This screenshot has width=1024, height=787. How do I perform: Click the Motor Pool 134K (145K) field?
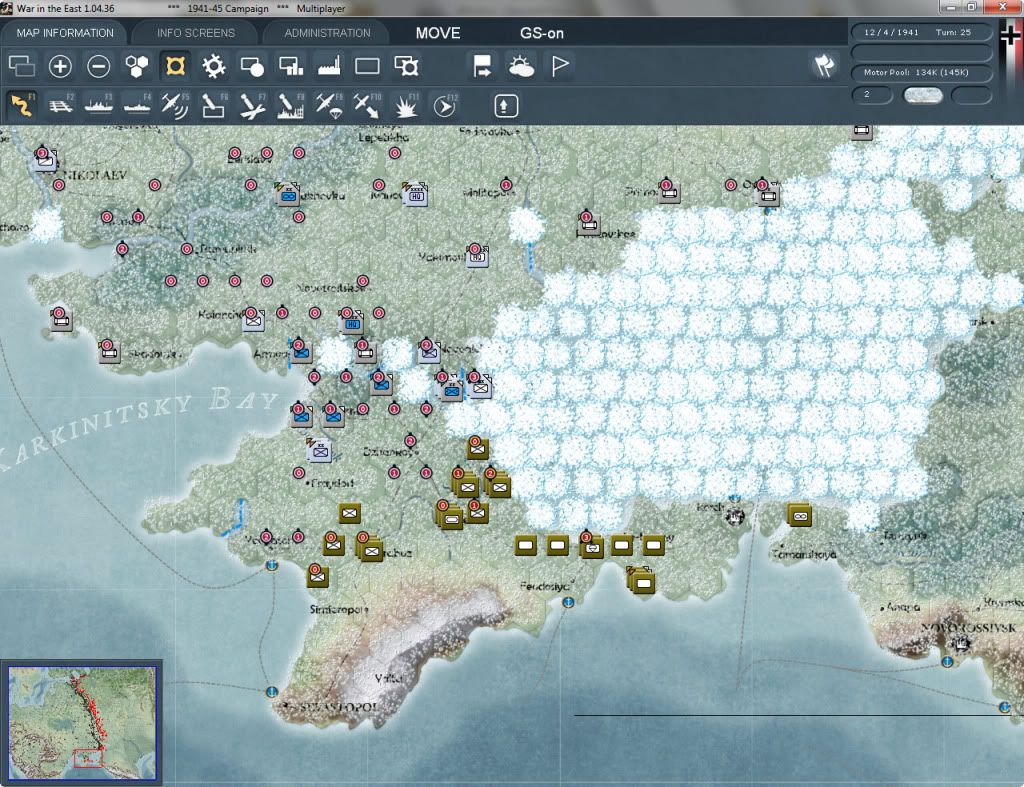[x=921, y=72]
